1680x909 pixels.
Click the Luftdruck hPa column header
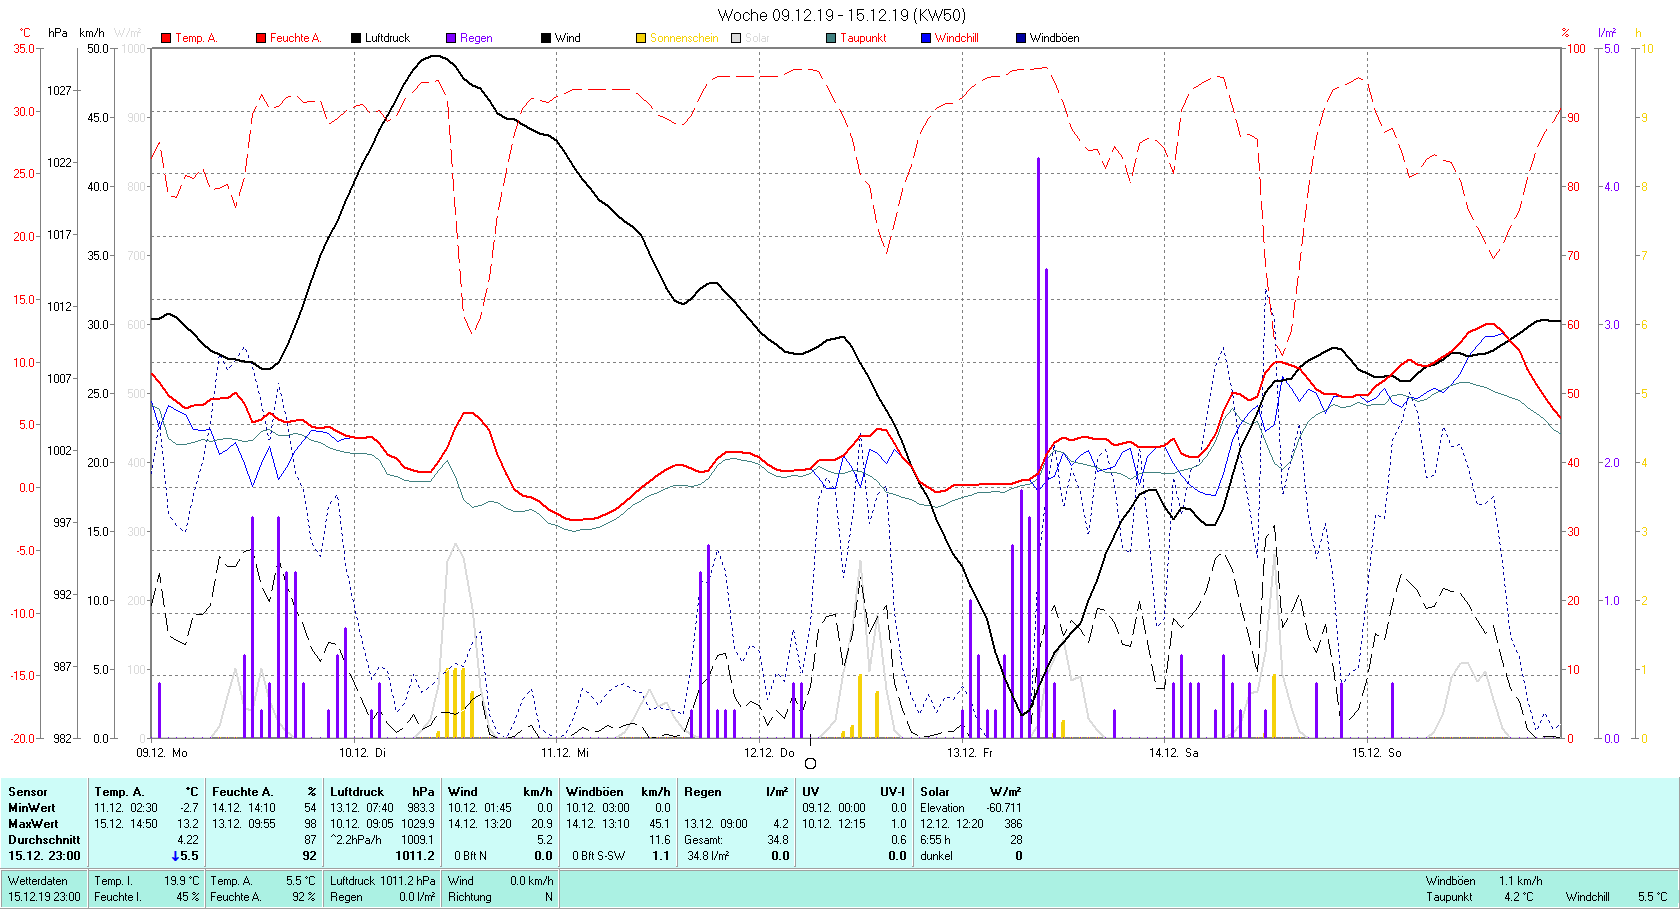(x=382, y=792)
